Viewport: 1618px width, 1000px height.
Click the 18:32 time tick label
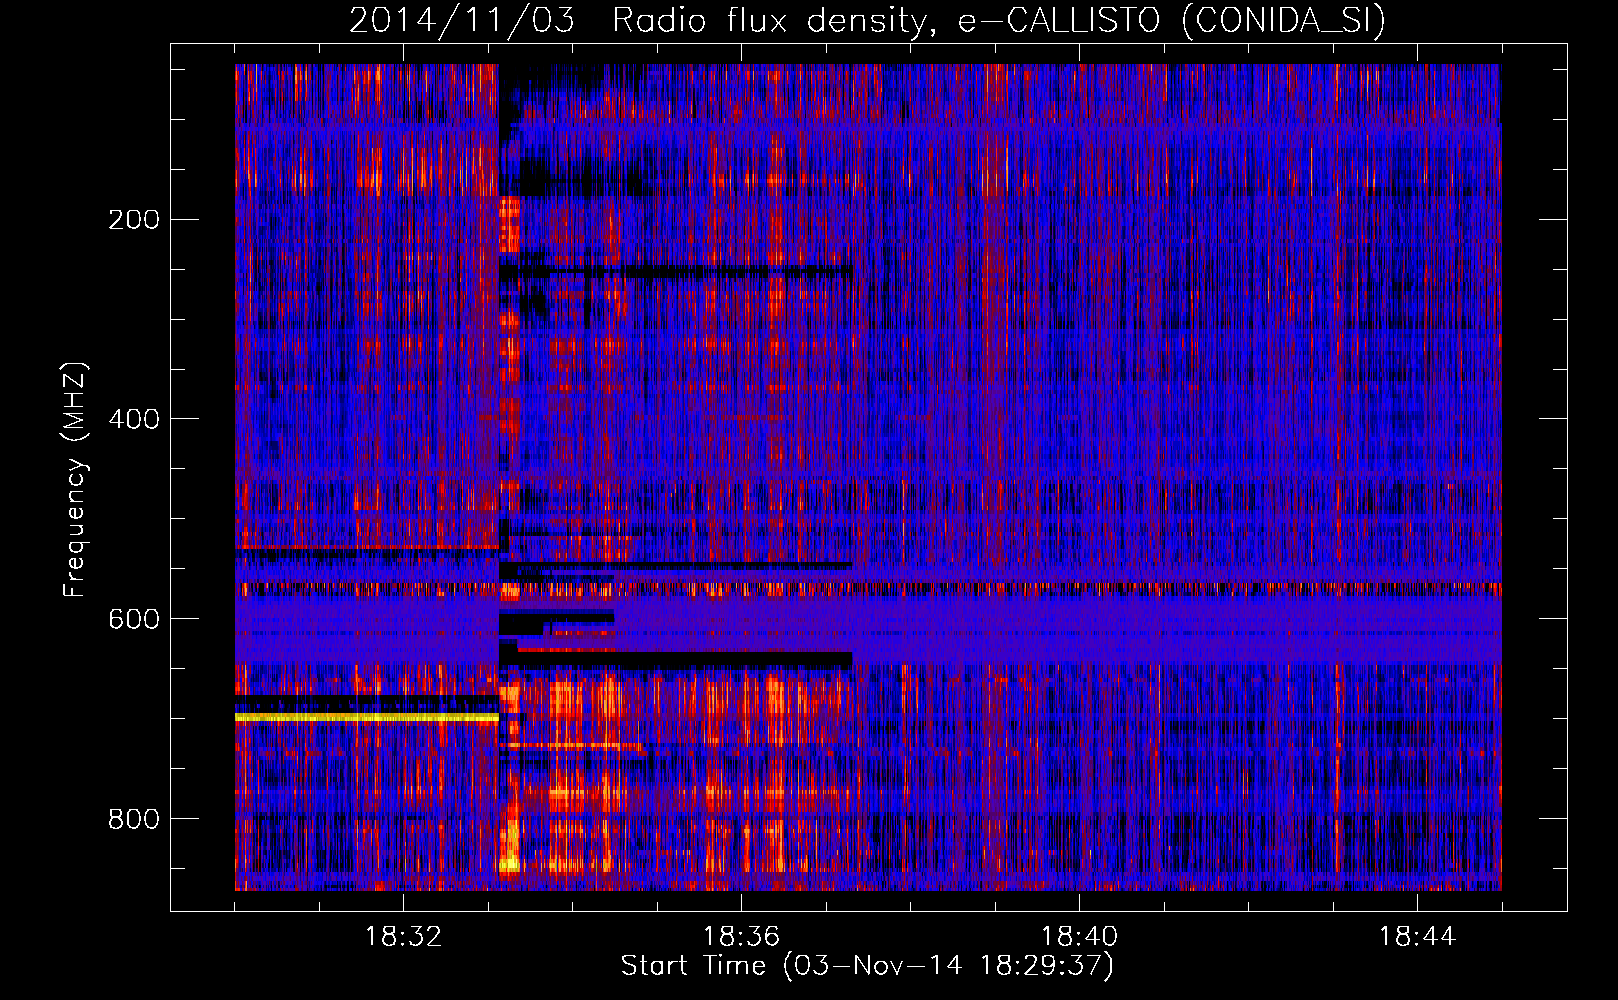coord(403,936)
